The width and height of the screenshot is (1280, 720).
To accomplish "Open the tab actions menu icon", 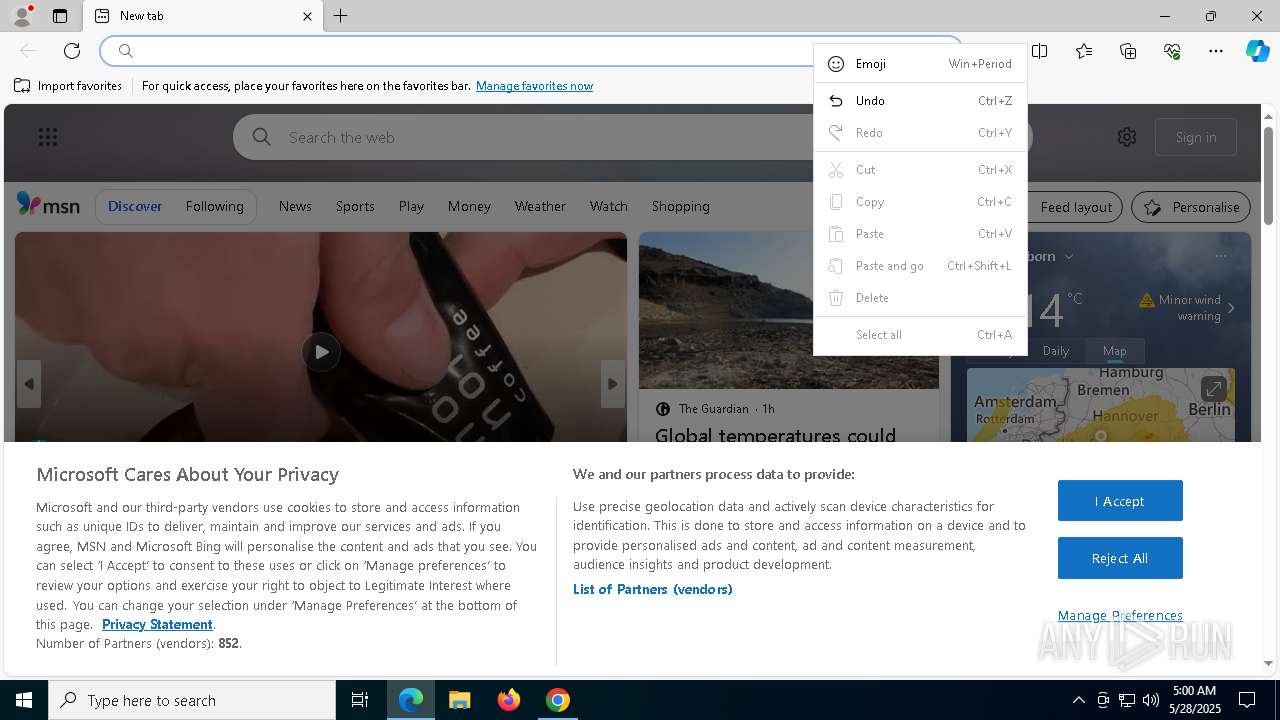I will coord(60,16).
